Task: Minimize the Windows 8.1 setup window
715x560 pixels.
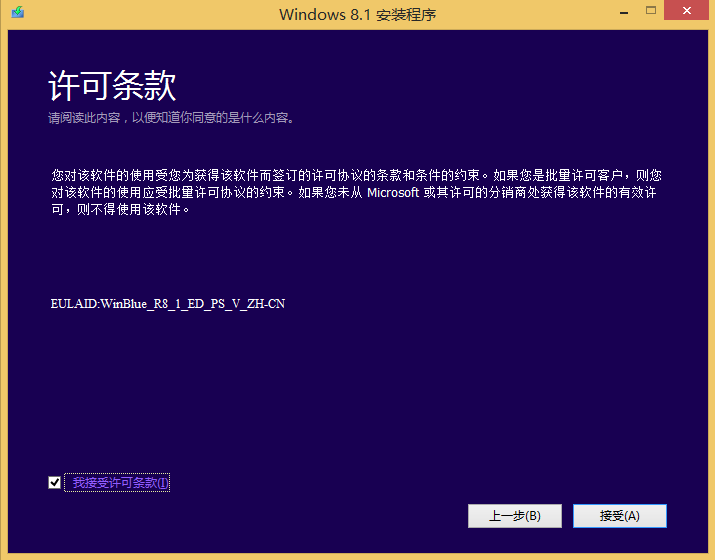Action: pos(624,11)
